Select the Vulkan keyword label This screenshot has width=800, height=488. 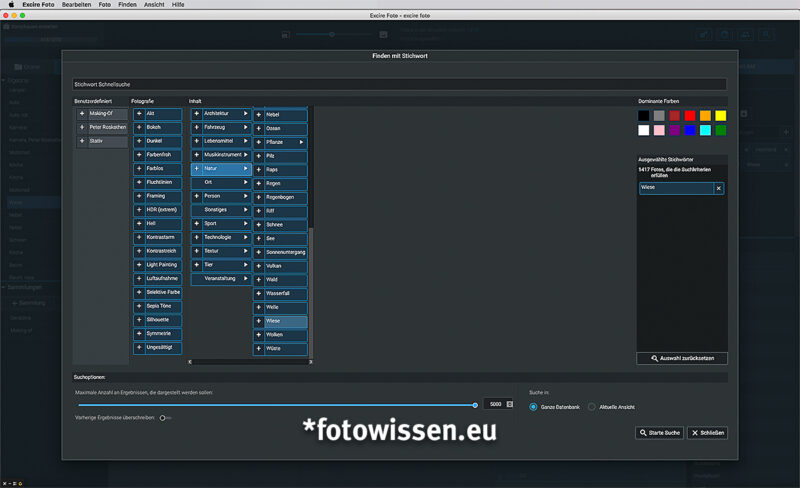pos(273,266)
